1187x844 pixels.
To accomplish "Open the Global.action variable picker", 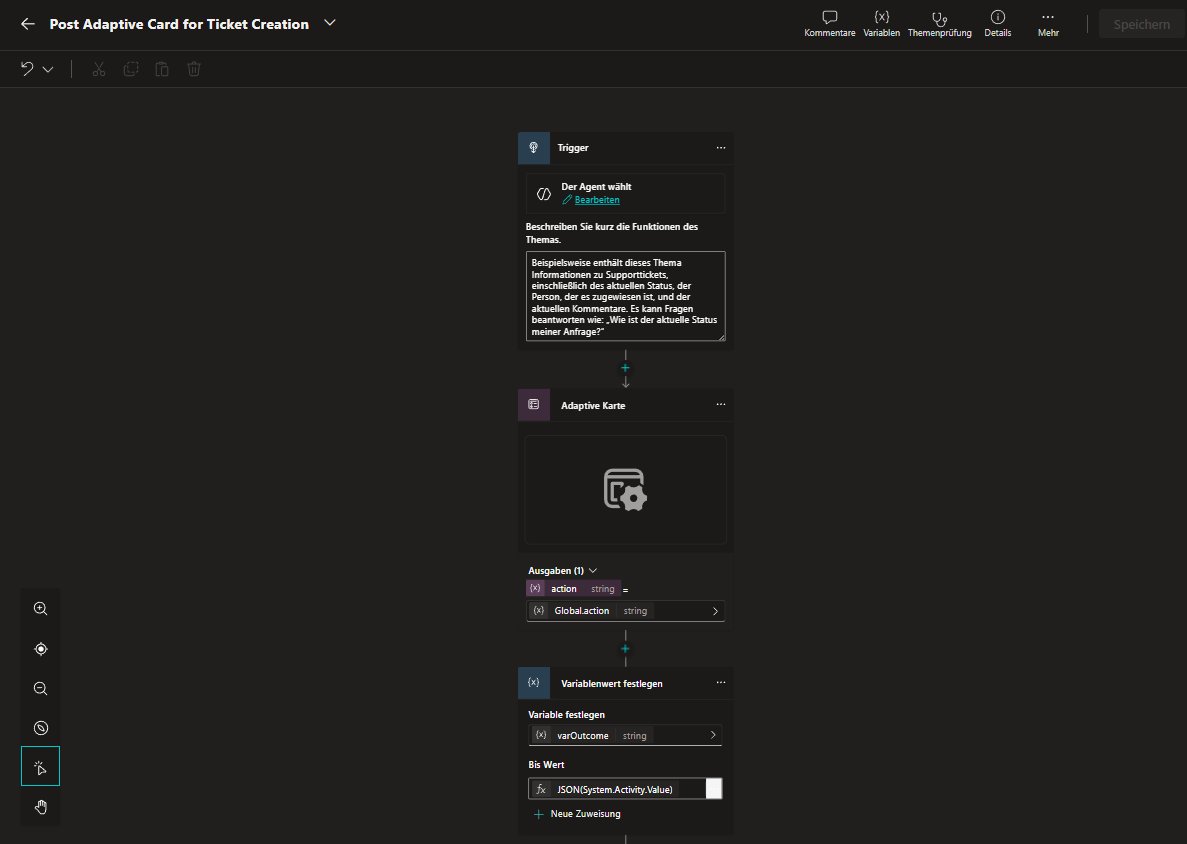I will tap(625, 611).
